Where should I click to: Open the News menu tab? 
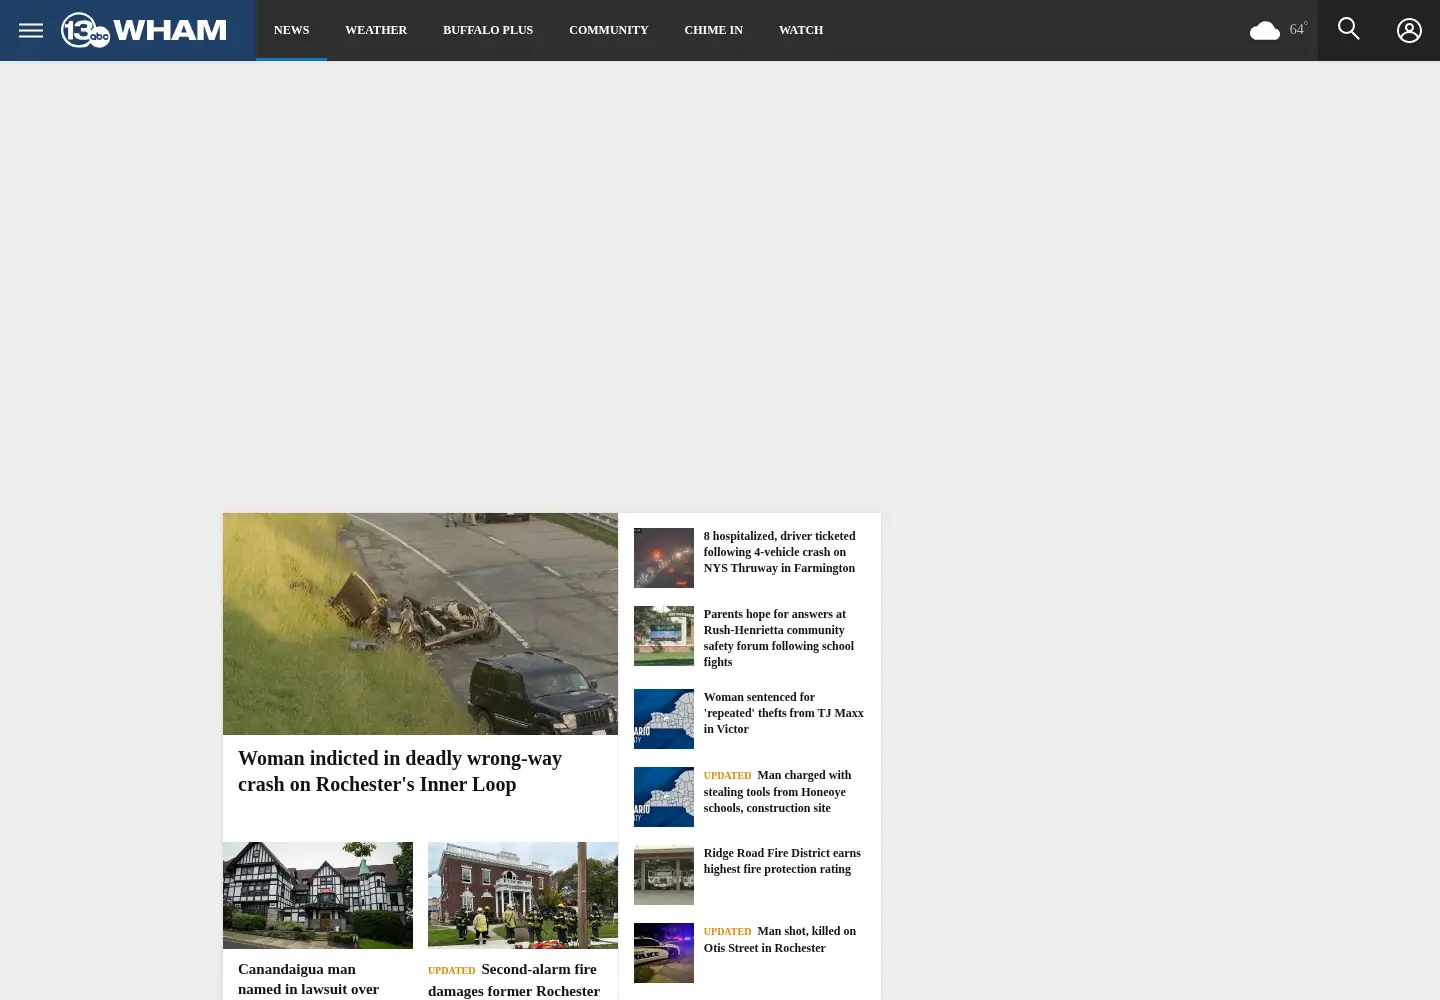[x=292, y=30]
